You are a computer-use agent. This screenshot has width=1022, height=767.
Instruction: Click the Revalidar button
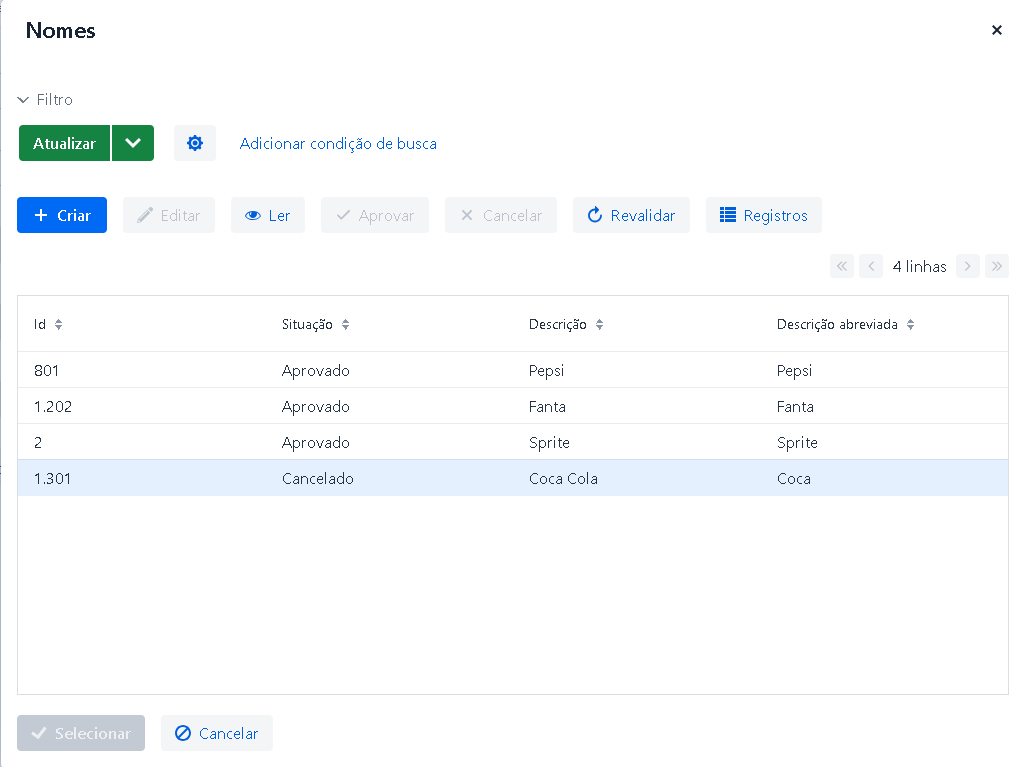click(631, 215)
